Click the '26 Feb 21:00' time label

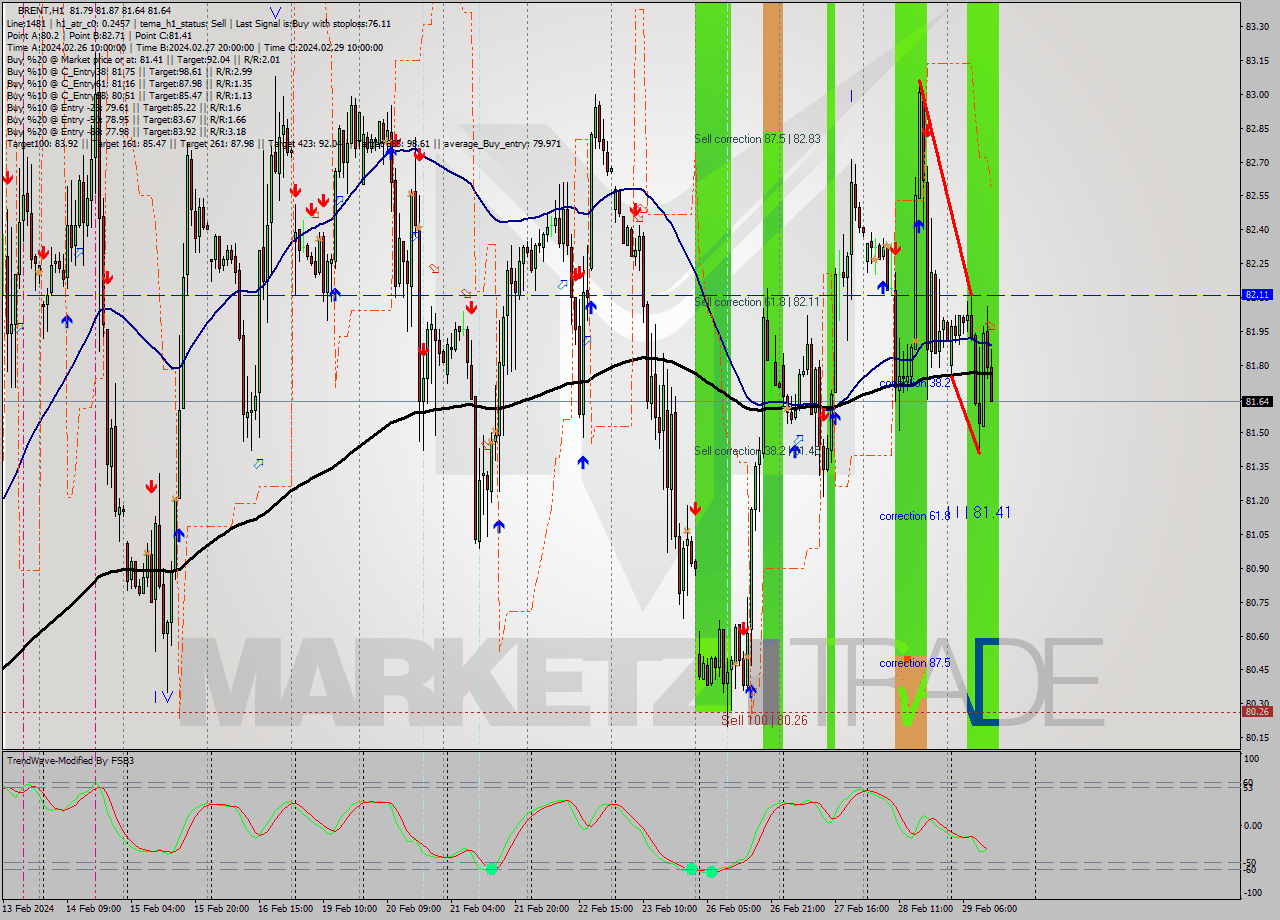pos(797,908)
